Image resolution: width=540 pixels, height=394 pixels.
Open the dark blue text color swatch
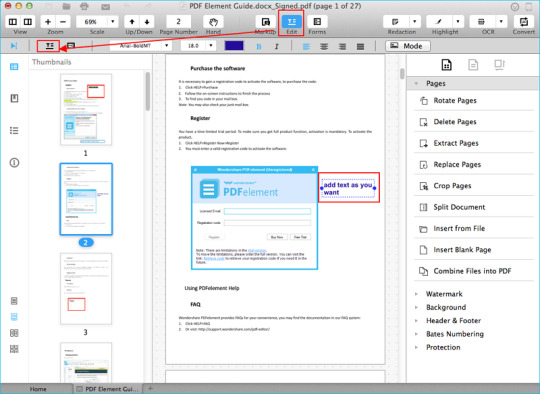[234, 46]
